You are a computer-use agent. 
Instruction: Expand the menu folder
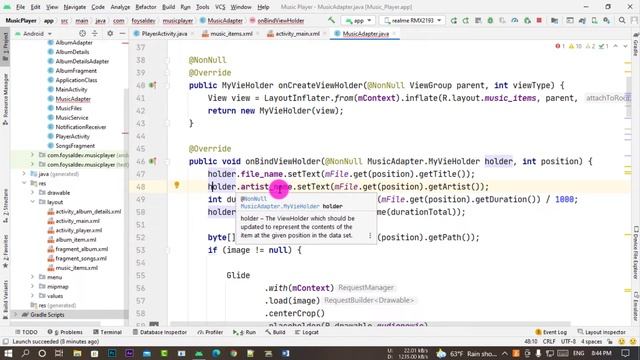click(32, 277)
